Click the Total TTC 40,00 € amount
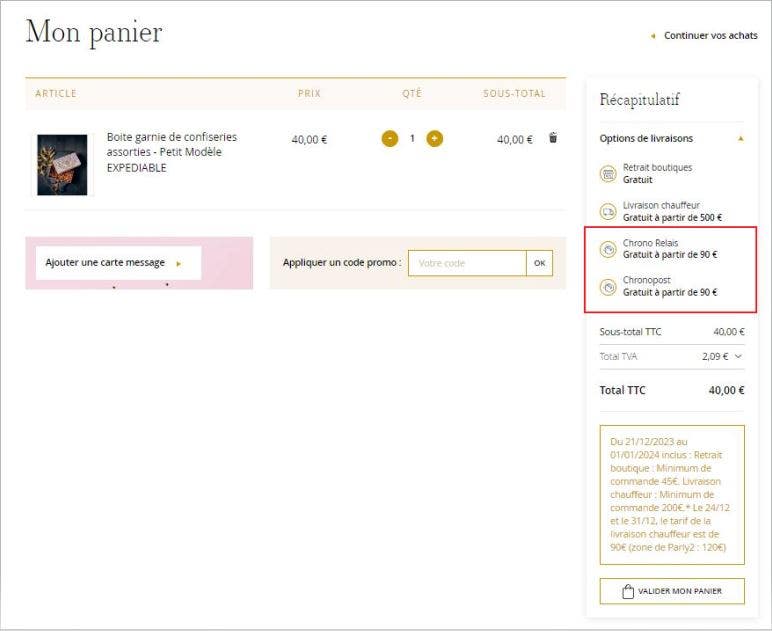The image size is (772, 631). [726, 390]
